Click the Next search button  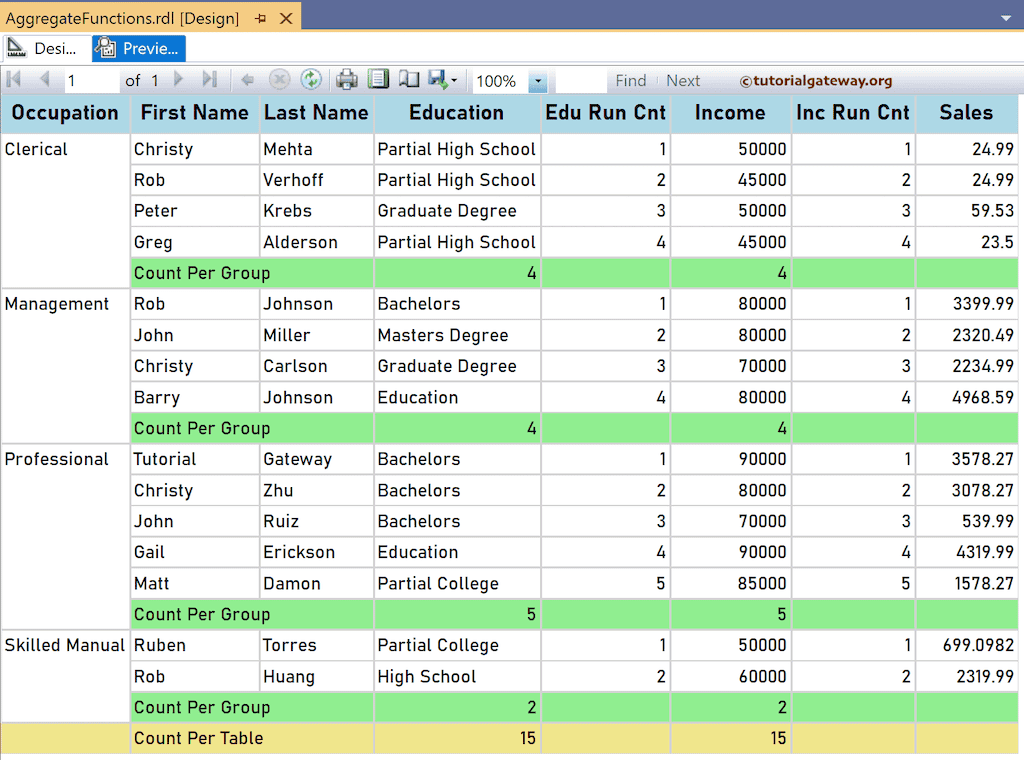coord(683,81)
